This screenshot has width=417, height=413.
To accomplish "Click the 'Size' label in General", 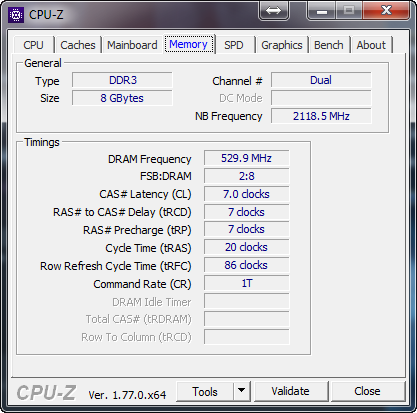I will click(x=50, y=98).
